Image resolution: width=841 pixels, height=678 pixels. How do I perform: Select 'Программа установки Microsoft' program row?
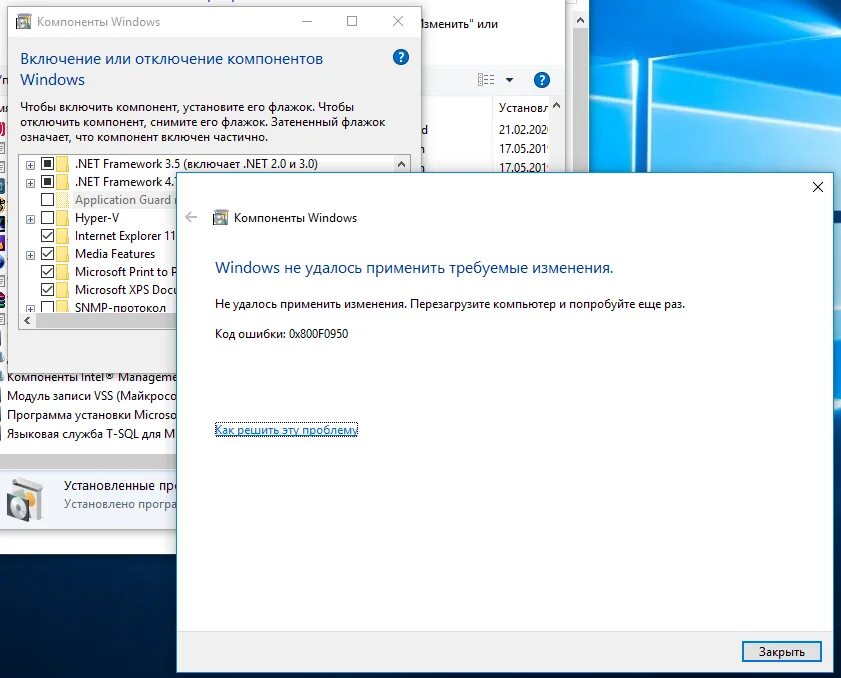coord(89,415)
